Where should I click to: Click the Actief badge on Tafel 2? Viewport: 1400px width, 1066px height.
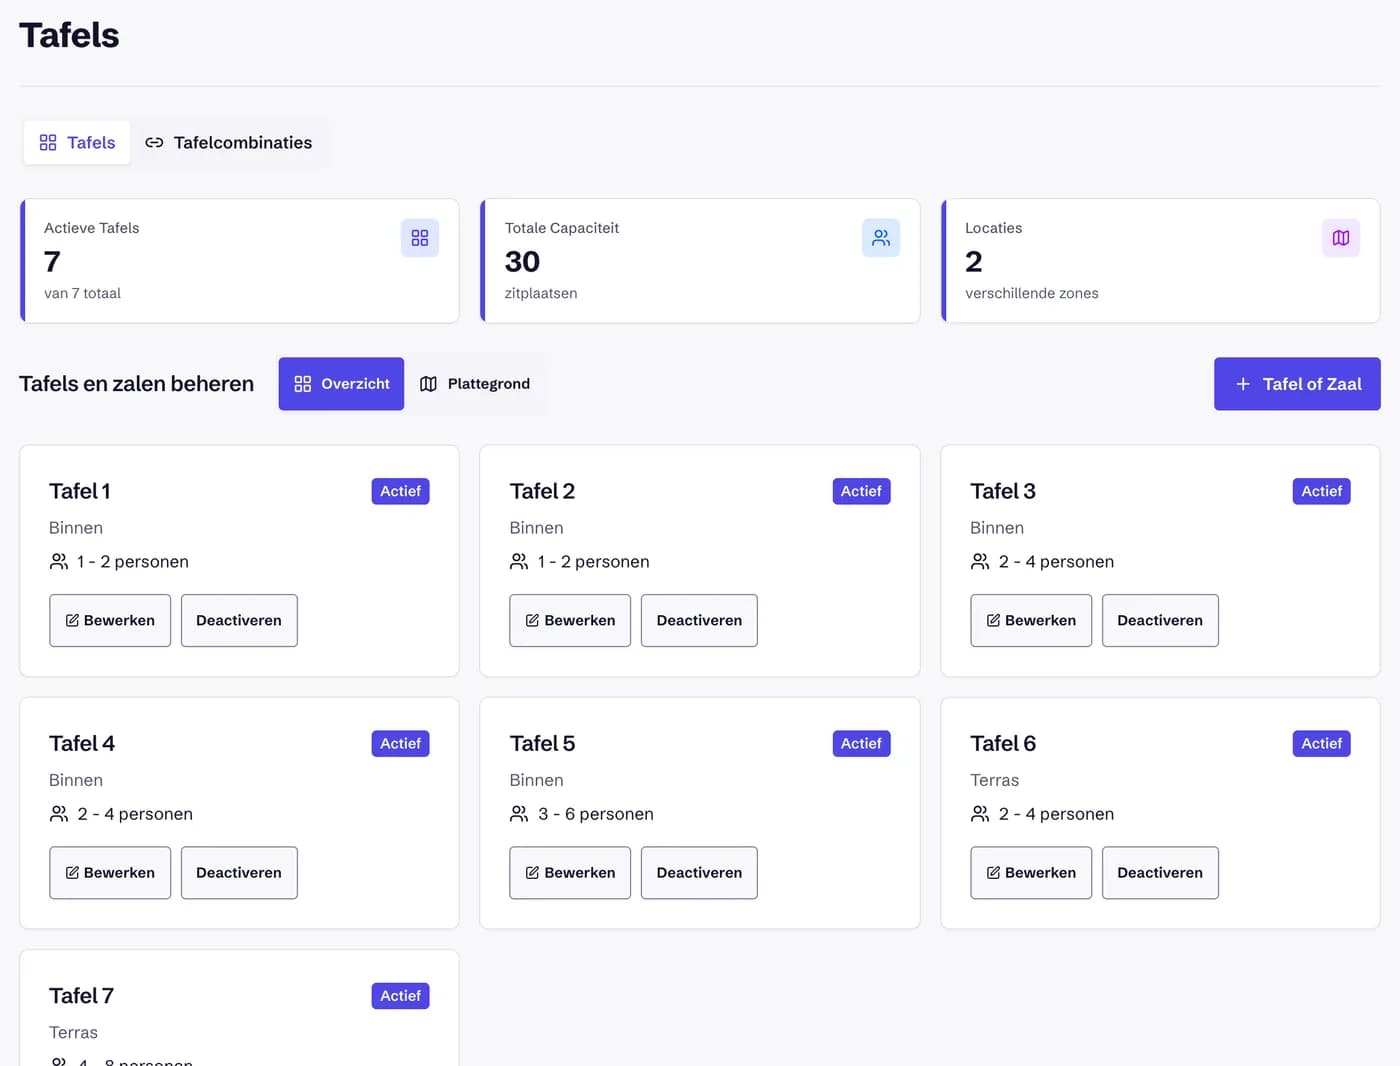click(861, 491)
